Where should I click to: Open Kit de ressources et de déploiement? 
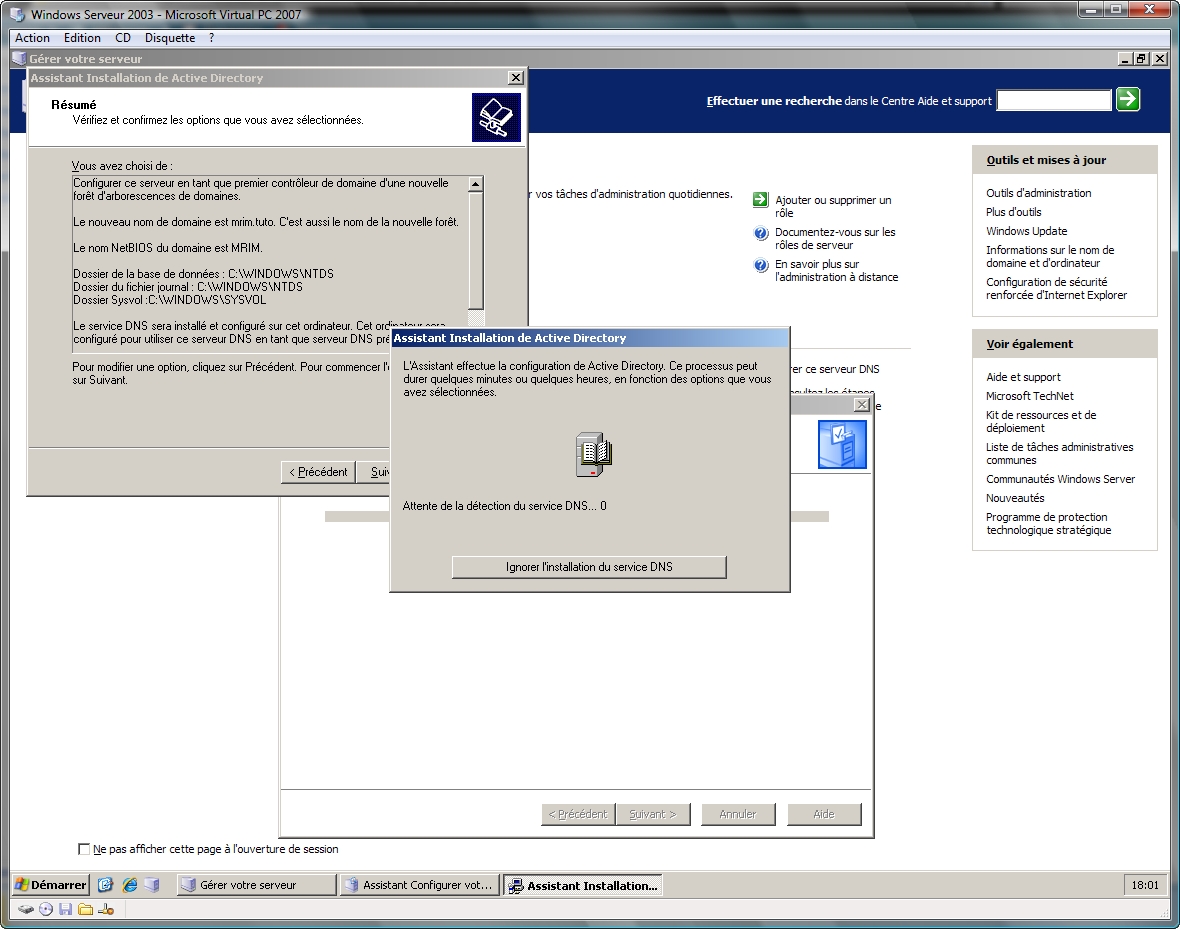(1041, 422)
